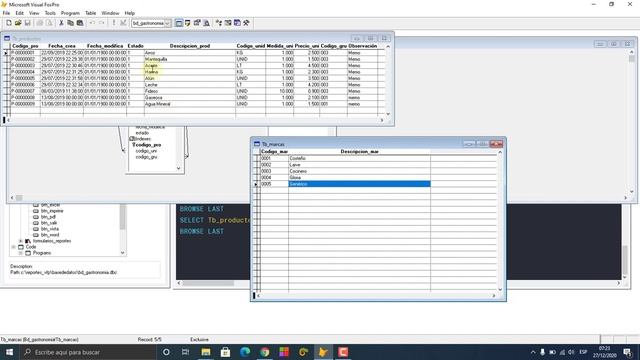Click the Observación column header
Image resolution: width=640 pixels, height=360 pixels.
(362, 46)
